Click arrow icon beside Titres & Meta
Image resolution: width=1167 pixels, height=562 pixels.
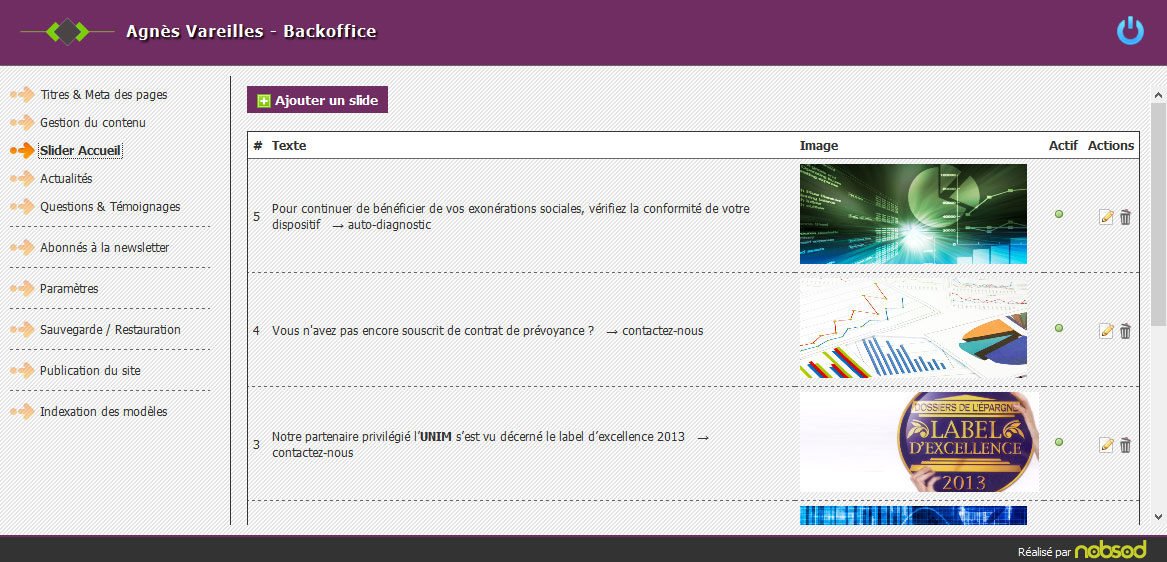22,95
